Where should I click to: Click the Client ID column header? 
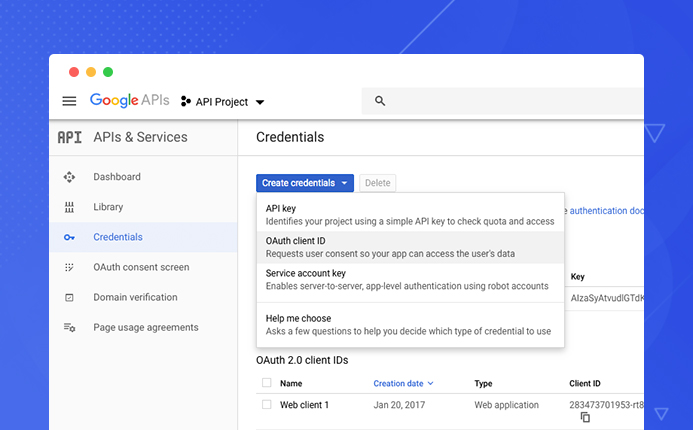(585, 384)
